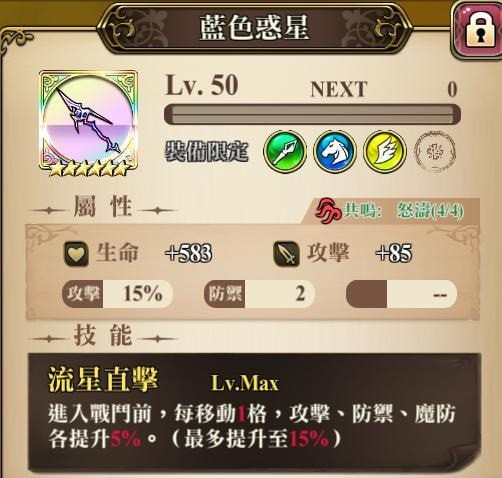Select the 防禦 2 stat pill
The height and width of the screenshot is (478, 502).
pyautogui.click(x=259, y=294)
